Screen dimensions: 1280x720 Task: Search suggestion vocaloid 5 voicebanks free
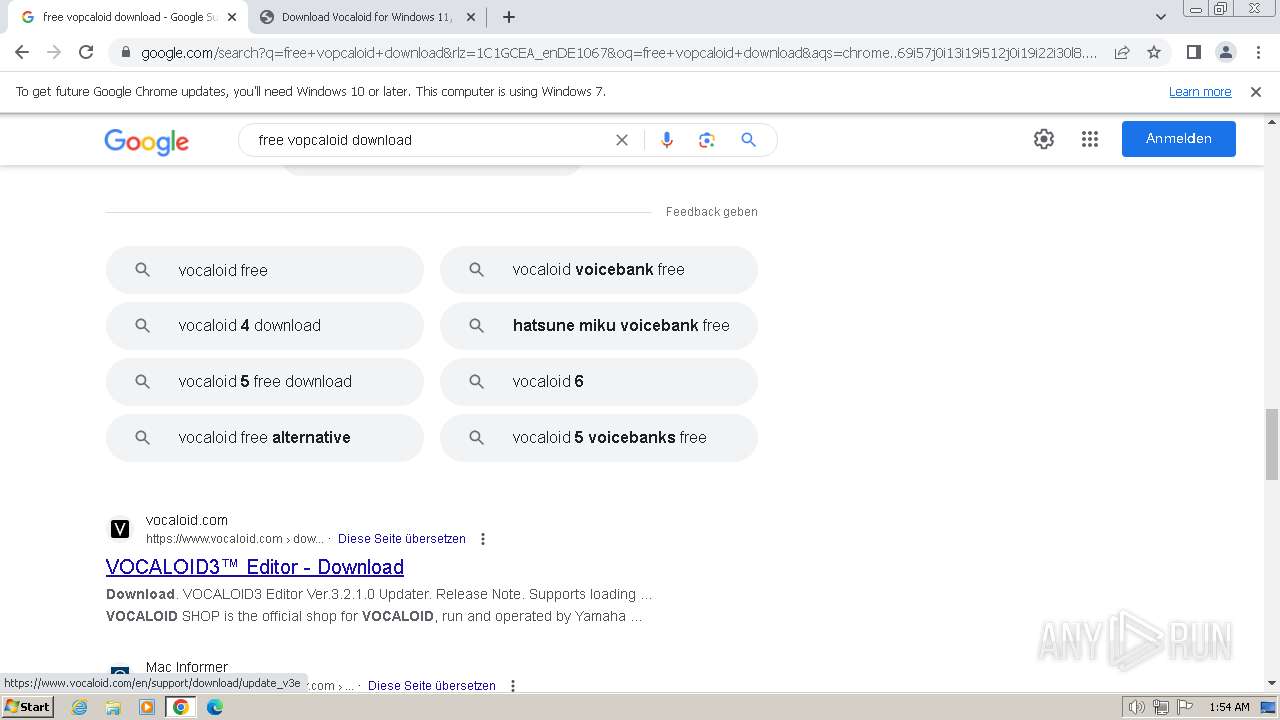(599, 438)
